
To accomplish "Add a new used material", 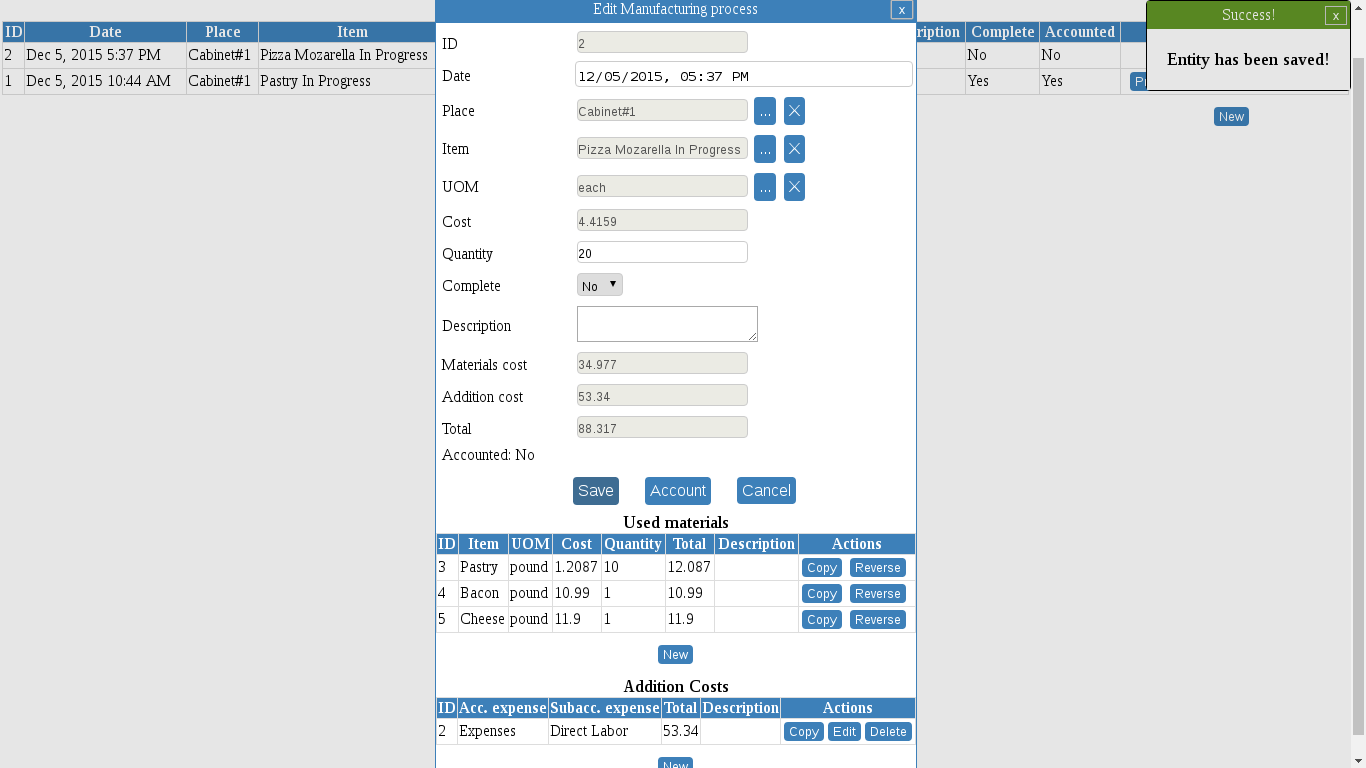I will (x=675, y=654).
